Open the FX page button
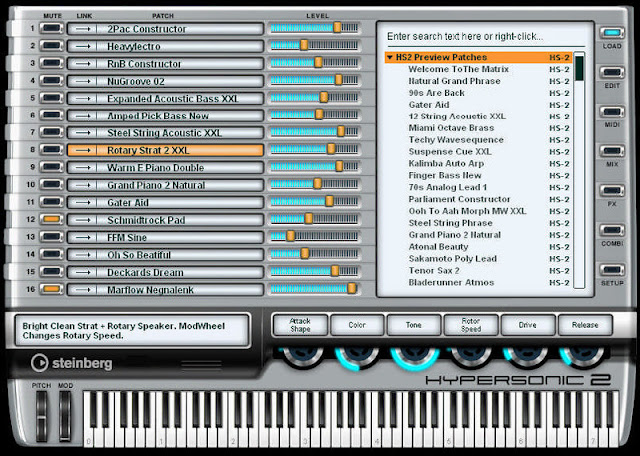640x456 pixels. [x=612, y=191]
